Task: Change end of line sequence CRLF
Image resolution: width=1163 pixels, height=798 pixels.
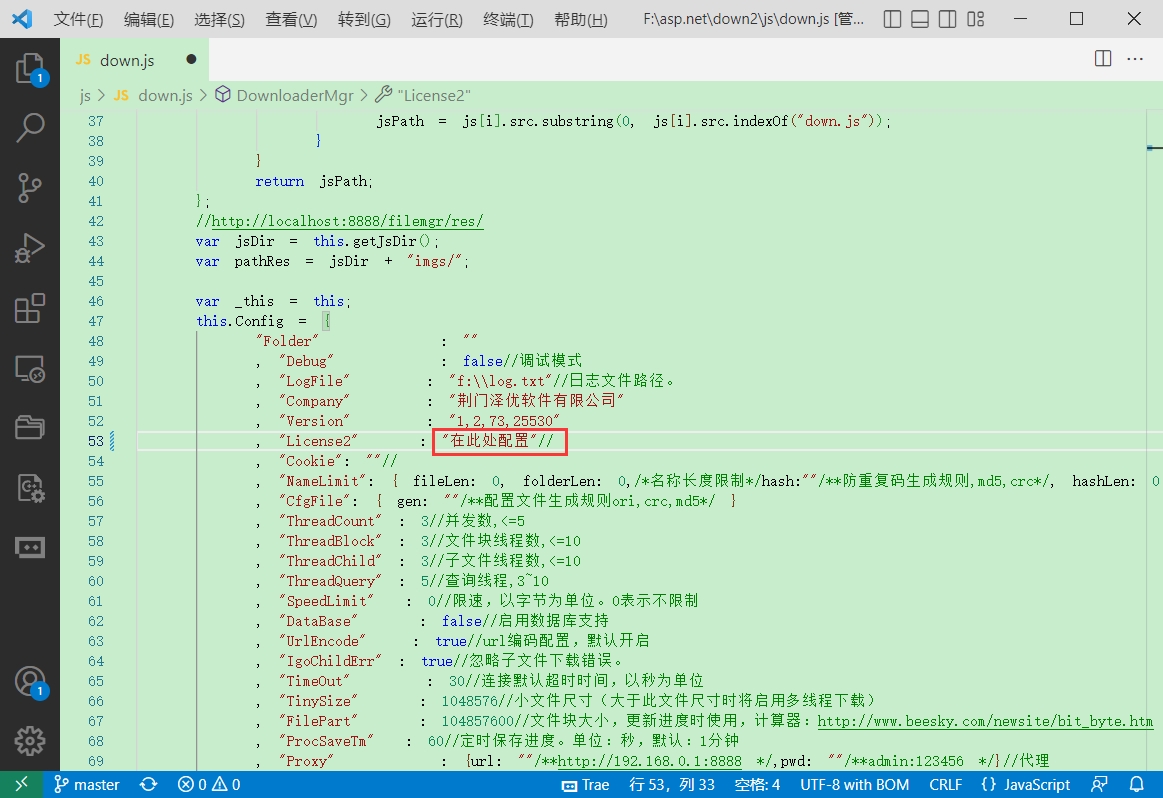Action: tap(946, 784)
